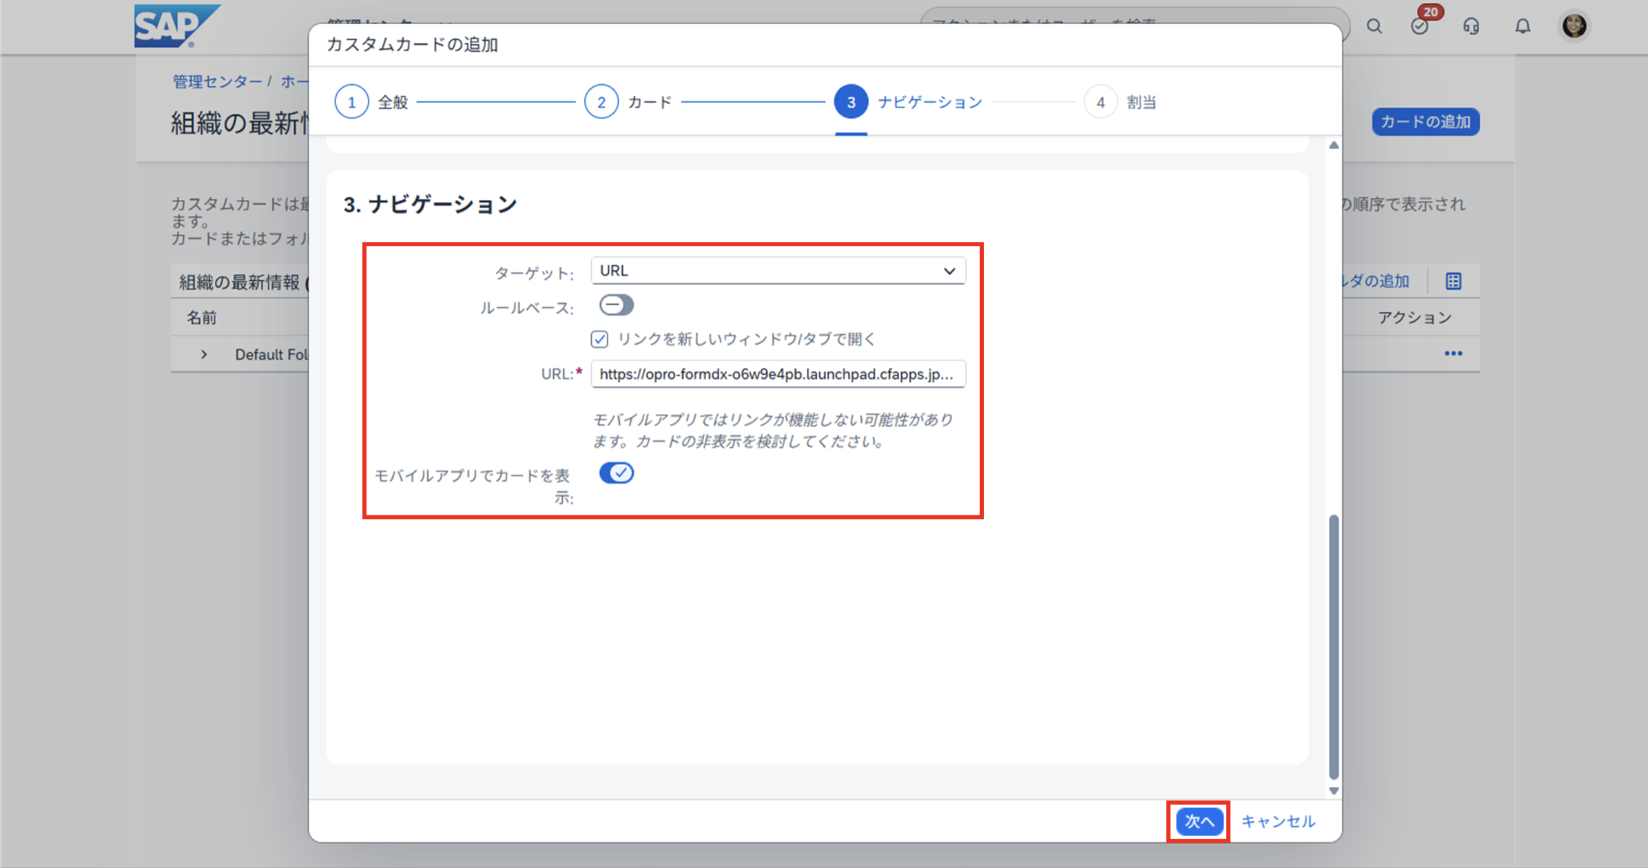Open the search magnifier icon

click(x=1374, y=27)
